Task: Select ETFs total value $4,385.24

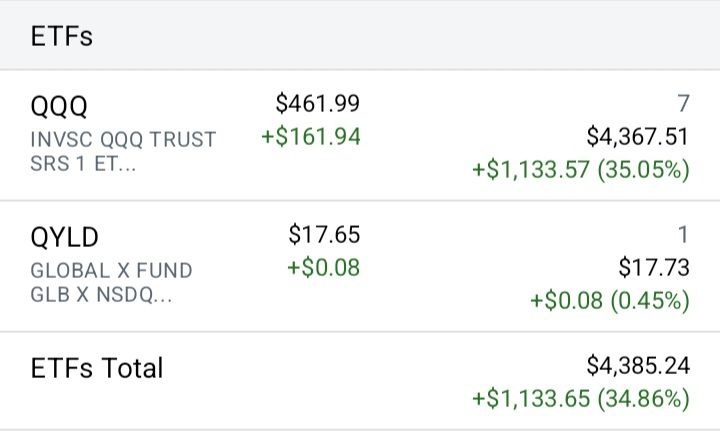Action: coord(638,366)
